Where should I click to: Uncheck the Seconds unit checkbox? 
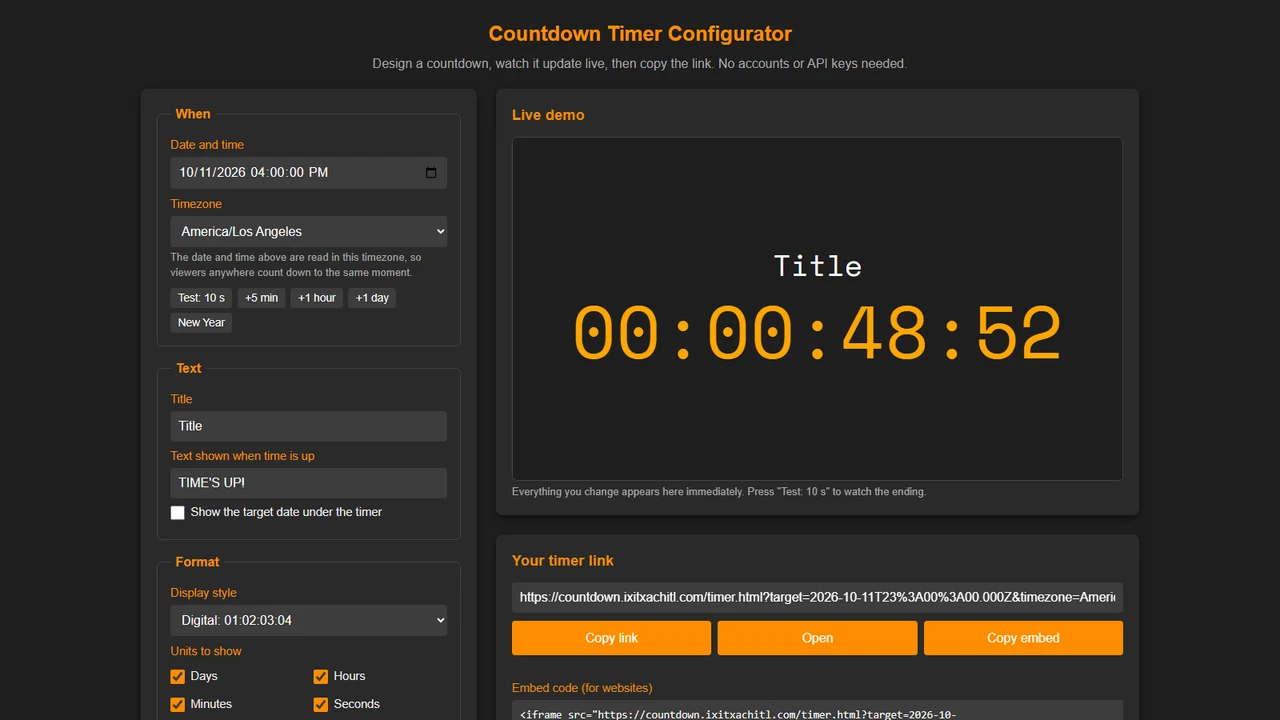[x=321, y=705]
